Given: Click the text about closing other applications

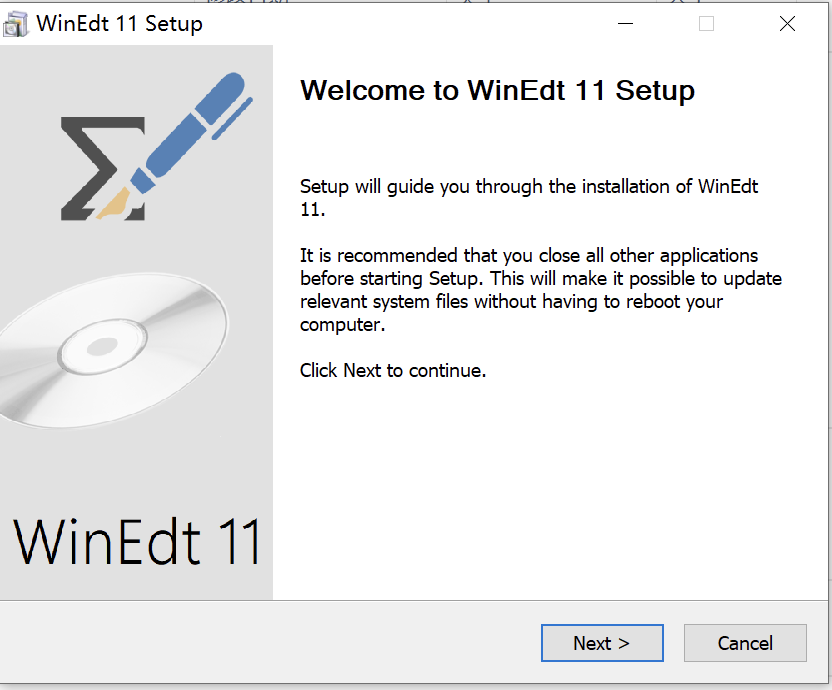Looking at the screenshot, I should pyautogui.click(x=540, y=289).
